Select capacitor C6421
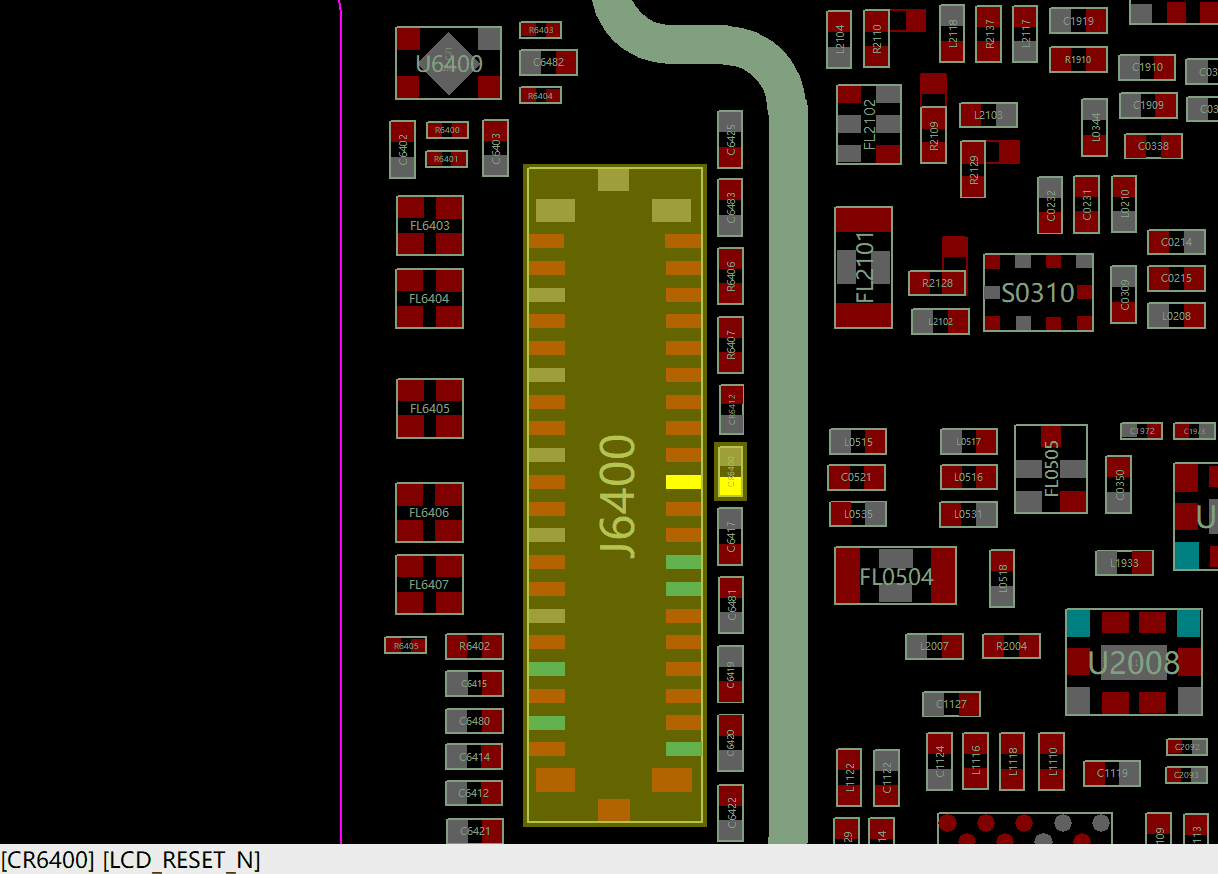 [x=474, y=831]
